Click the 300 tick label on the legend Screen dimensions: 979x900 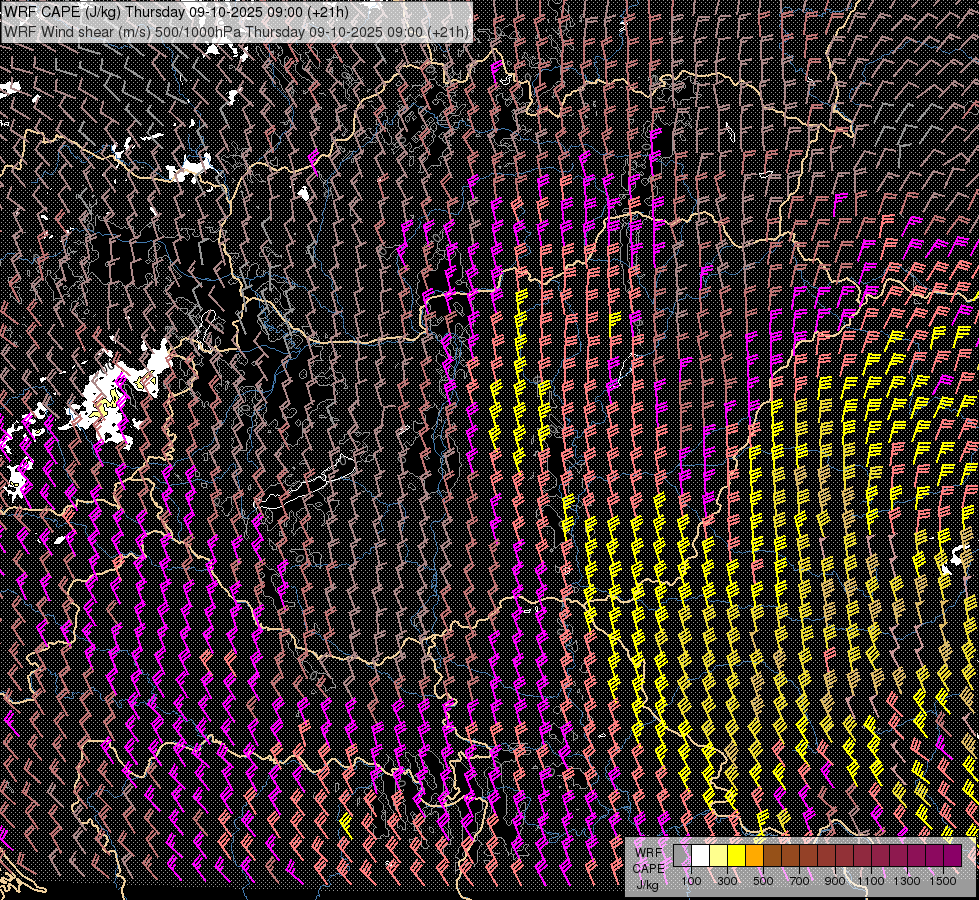pyautogui.click(x=727, y=881)
